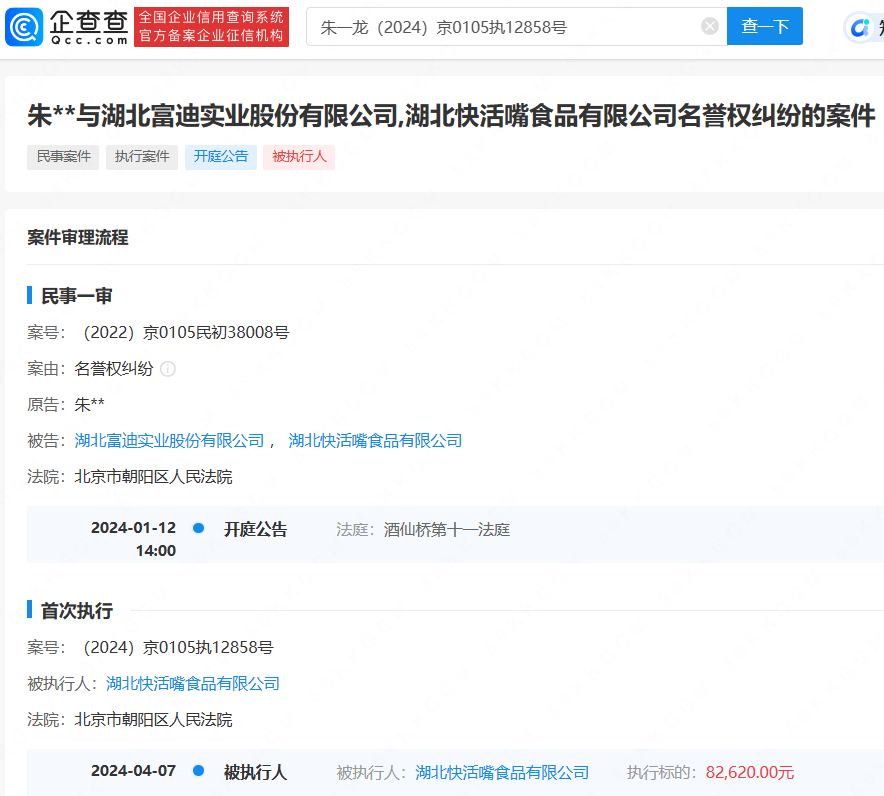
Task: Click court name 北京市朝阳区人民法院 under 民事一审
Action: pyautogui.click(x=153, y=477)
